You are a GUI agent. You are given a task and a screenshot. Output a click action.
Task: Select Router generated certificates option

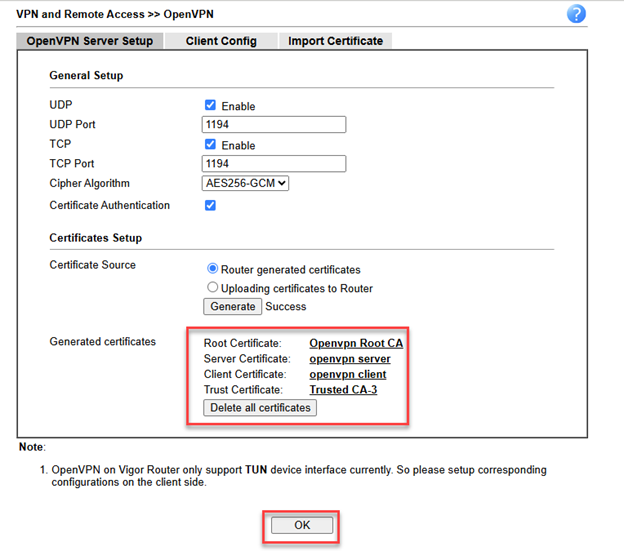point(212,269)
